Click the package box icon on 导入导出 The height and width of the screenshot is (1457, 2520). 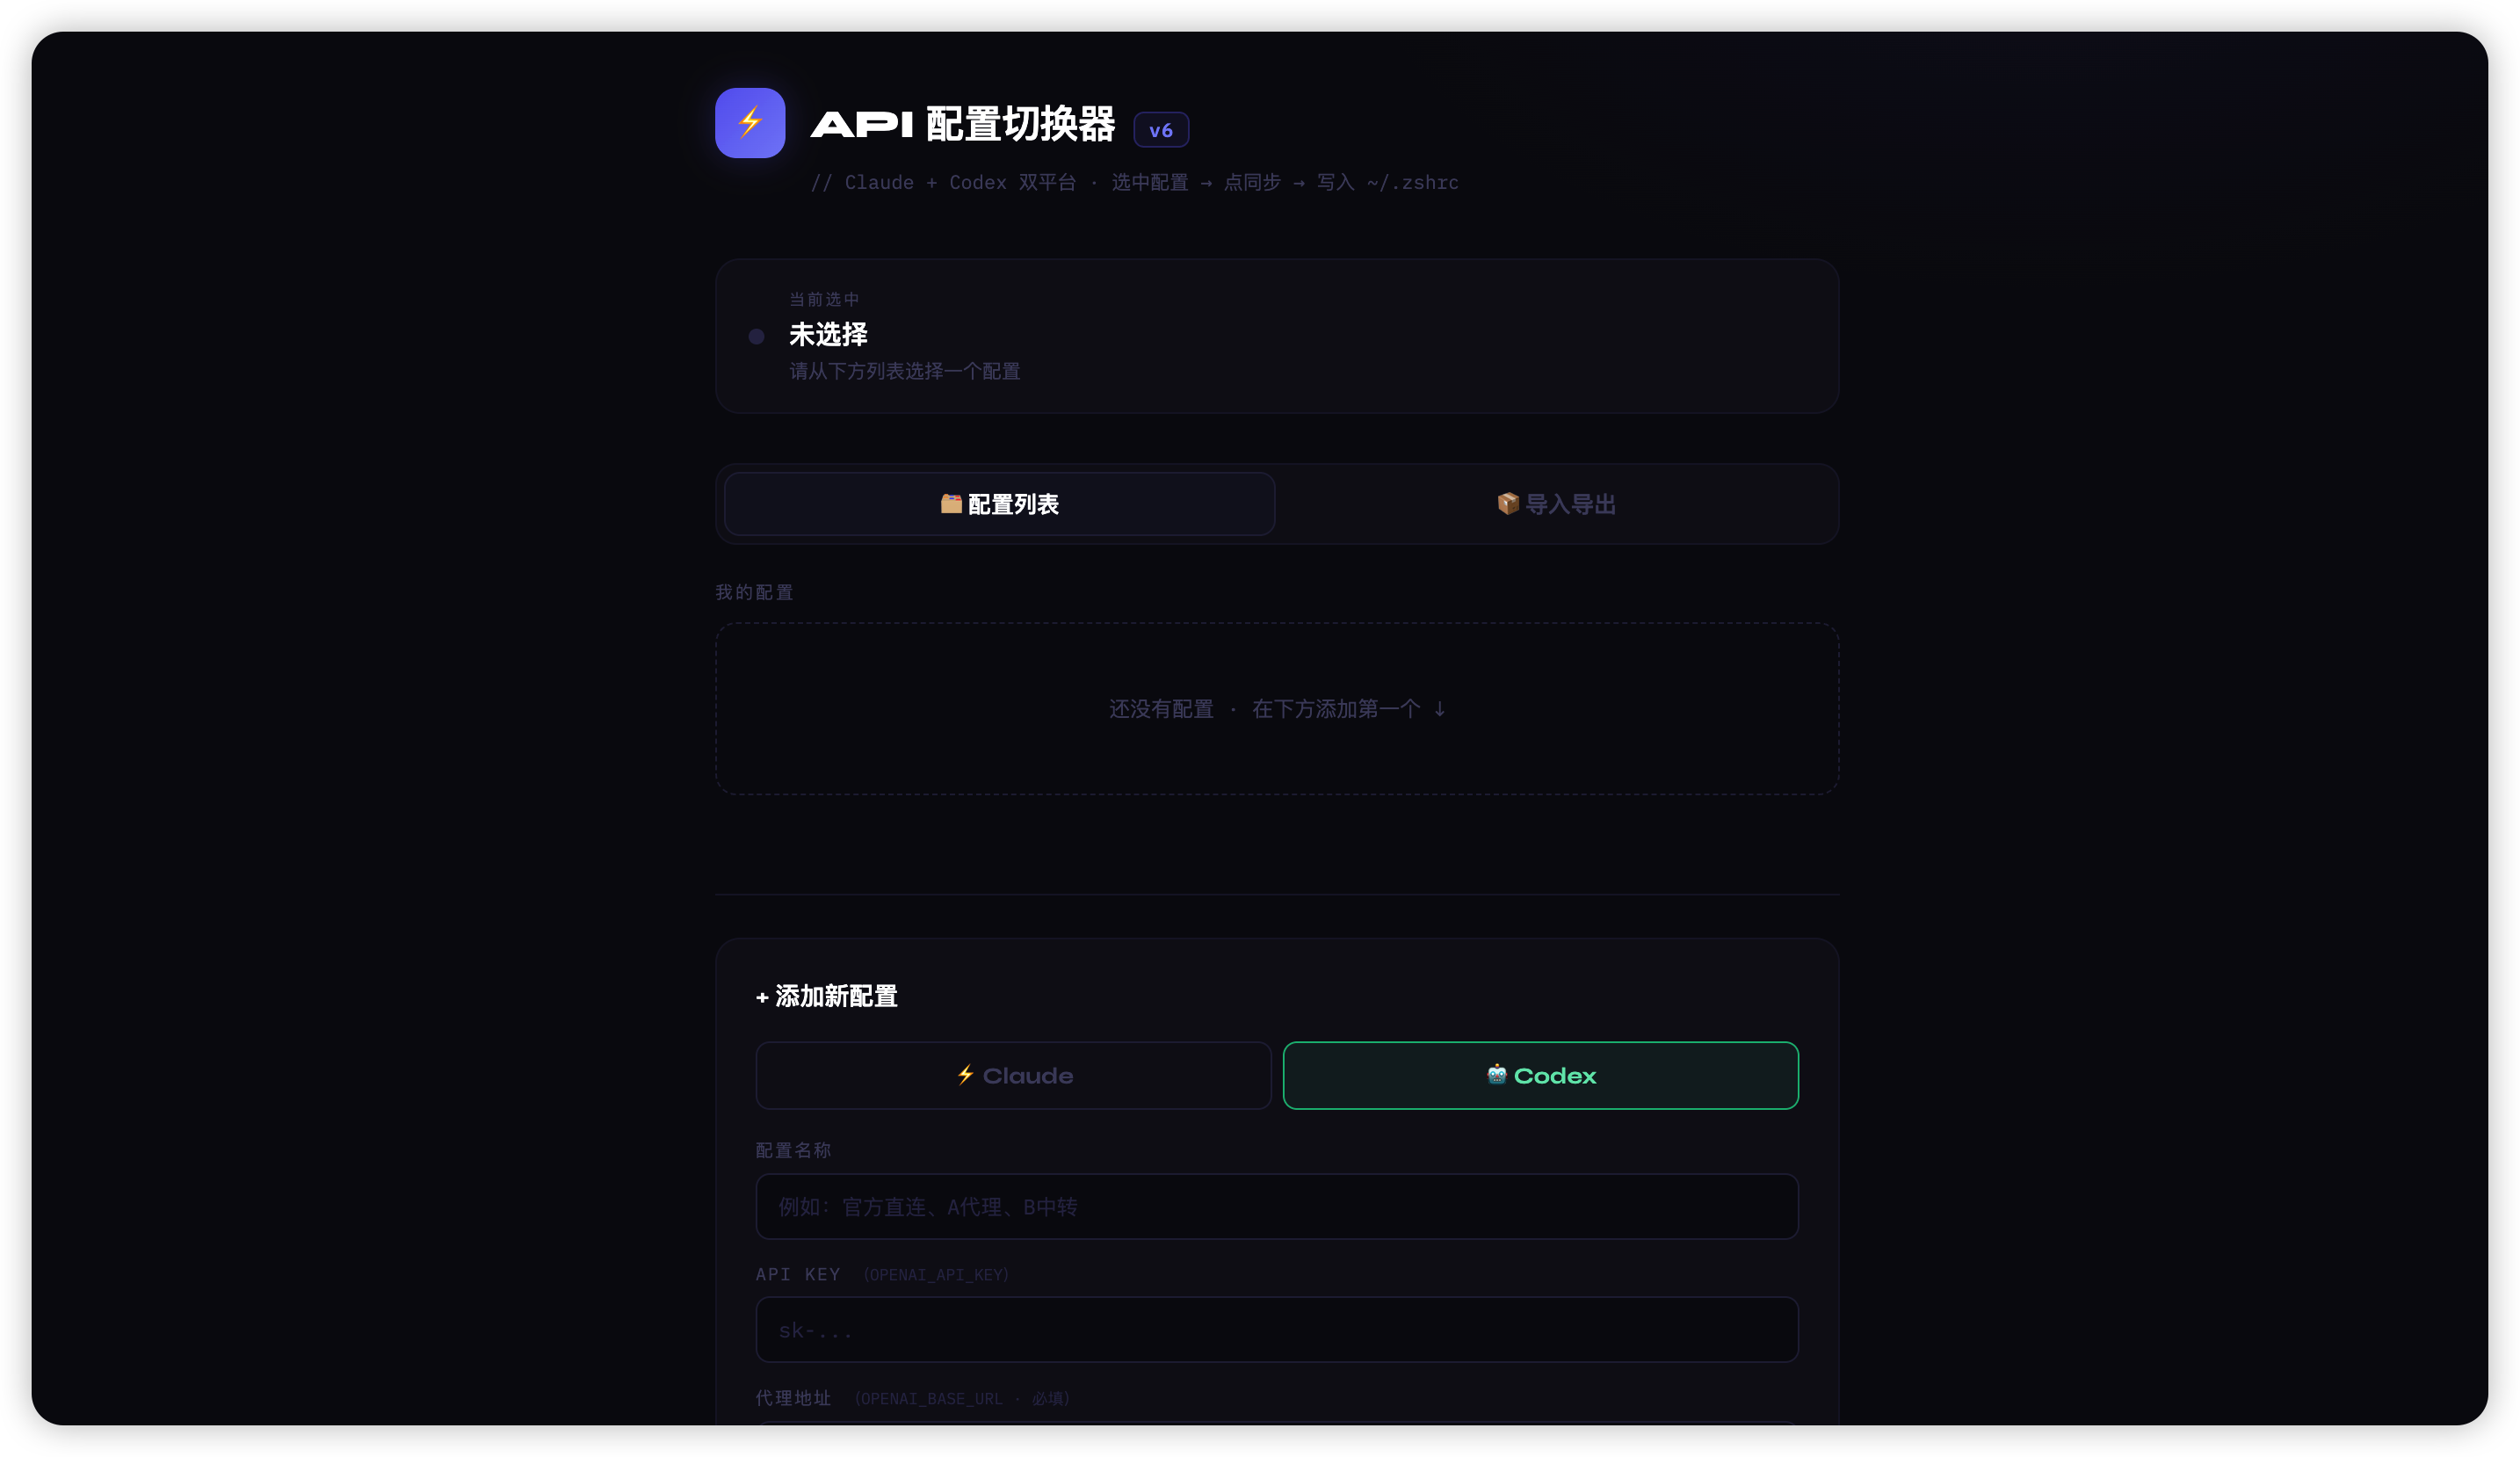pos(1508,504)
